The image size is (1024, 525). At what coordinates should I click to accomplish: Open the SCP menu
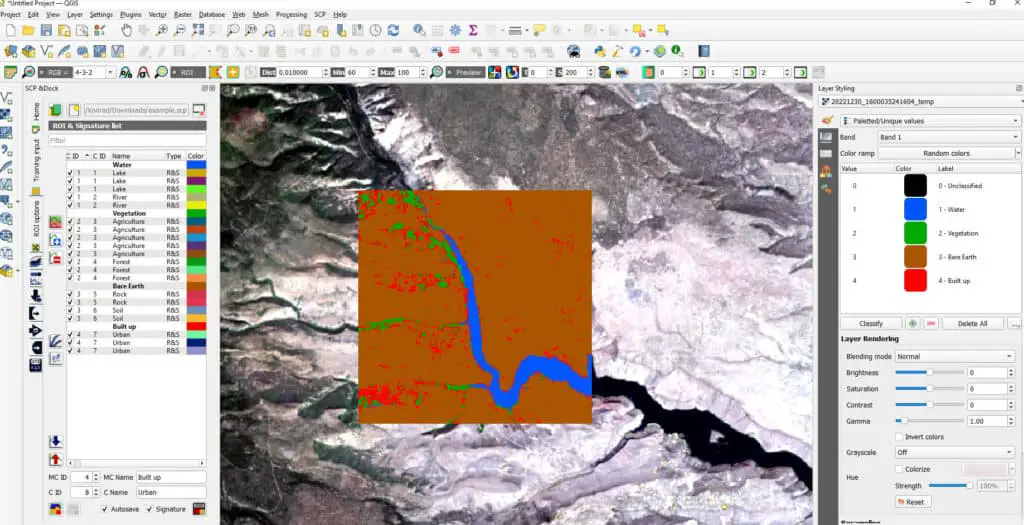point(320,15)
